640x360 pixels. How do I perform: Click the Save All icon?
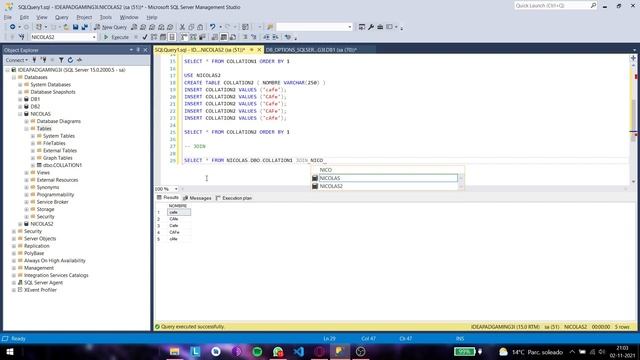pyautogui.click(x=84, y=27)
